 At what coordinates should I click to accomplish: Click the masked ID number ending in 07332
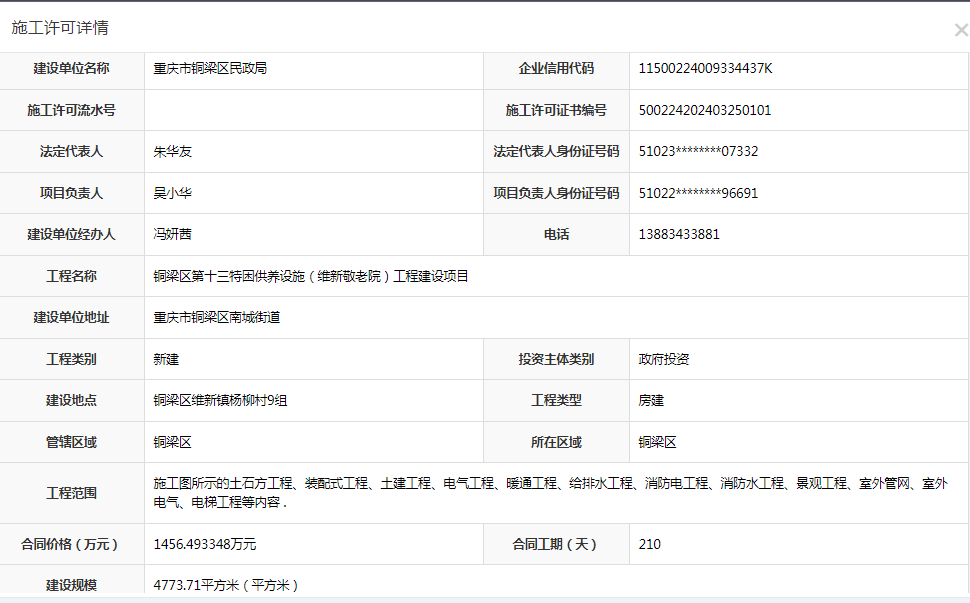pyautogui.click(x=698, y=152)
